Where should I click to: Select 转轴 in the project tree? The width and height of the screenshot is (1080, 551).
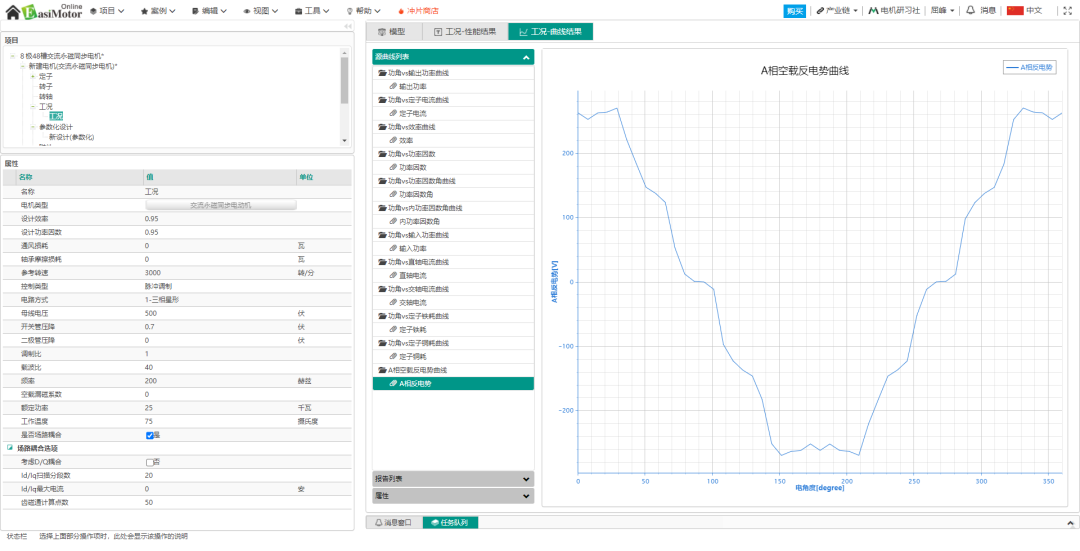[x=45, y=96]
